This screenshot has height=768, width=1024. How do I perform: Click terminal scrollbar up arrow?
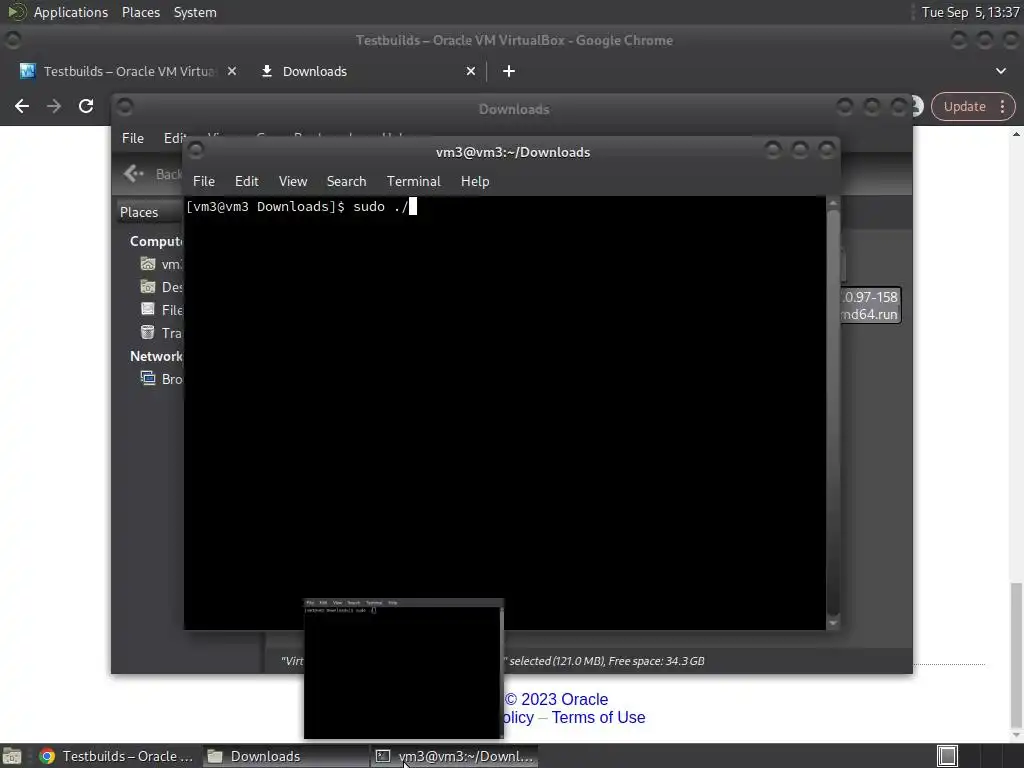coord(833,203)
